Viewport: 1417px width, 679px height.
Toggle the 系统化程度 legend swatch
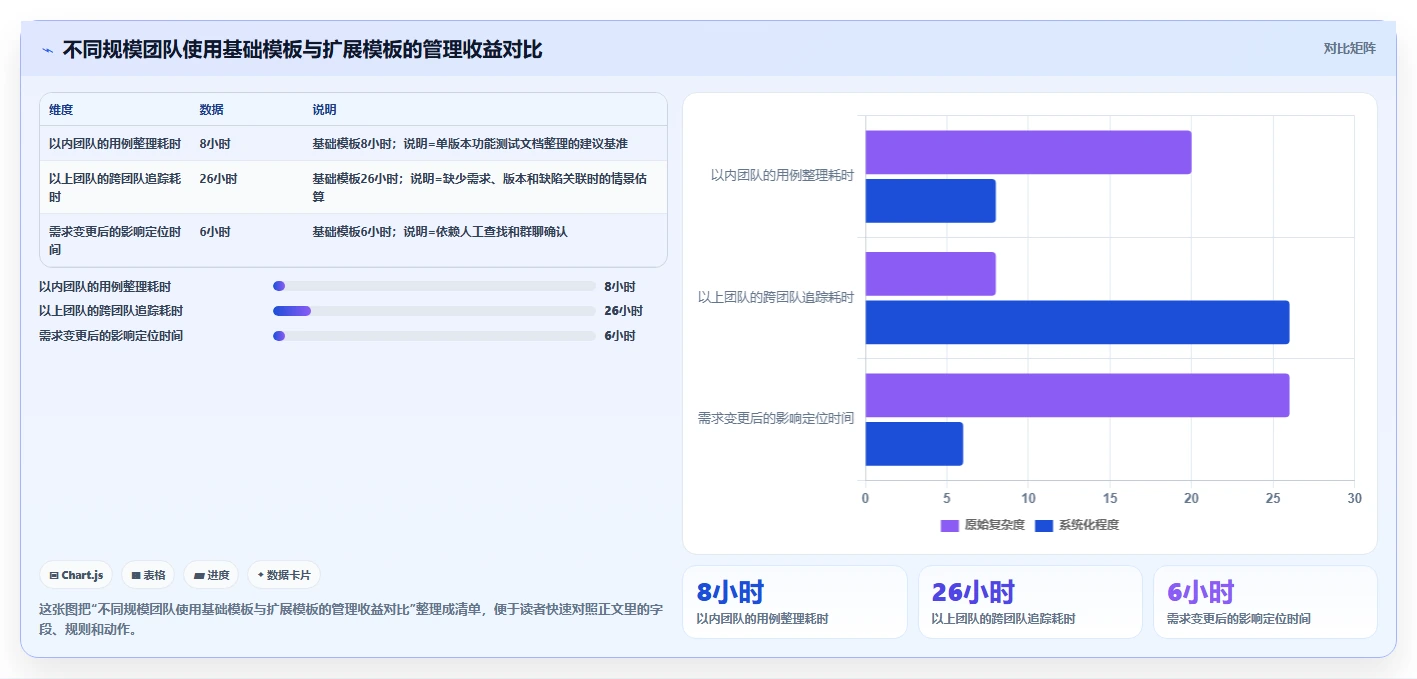[x=1044, y=525]
